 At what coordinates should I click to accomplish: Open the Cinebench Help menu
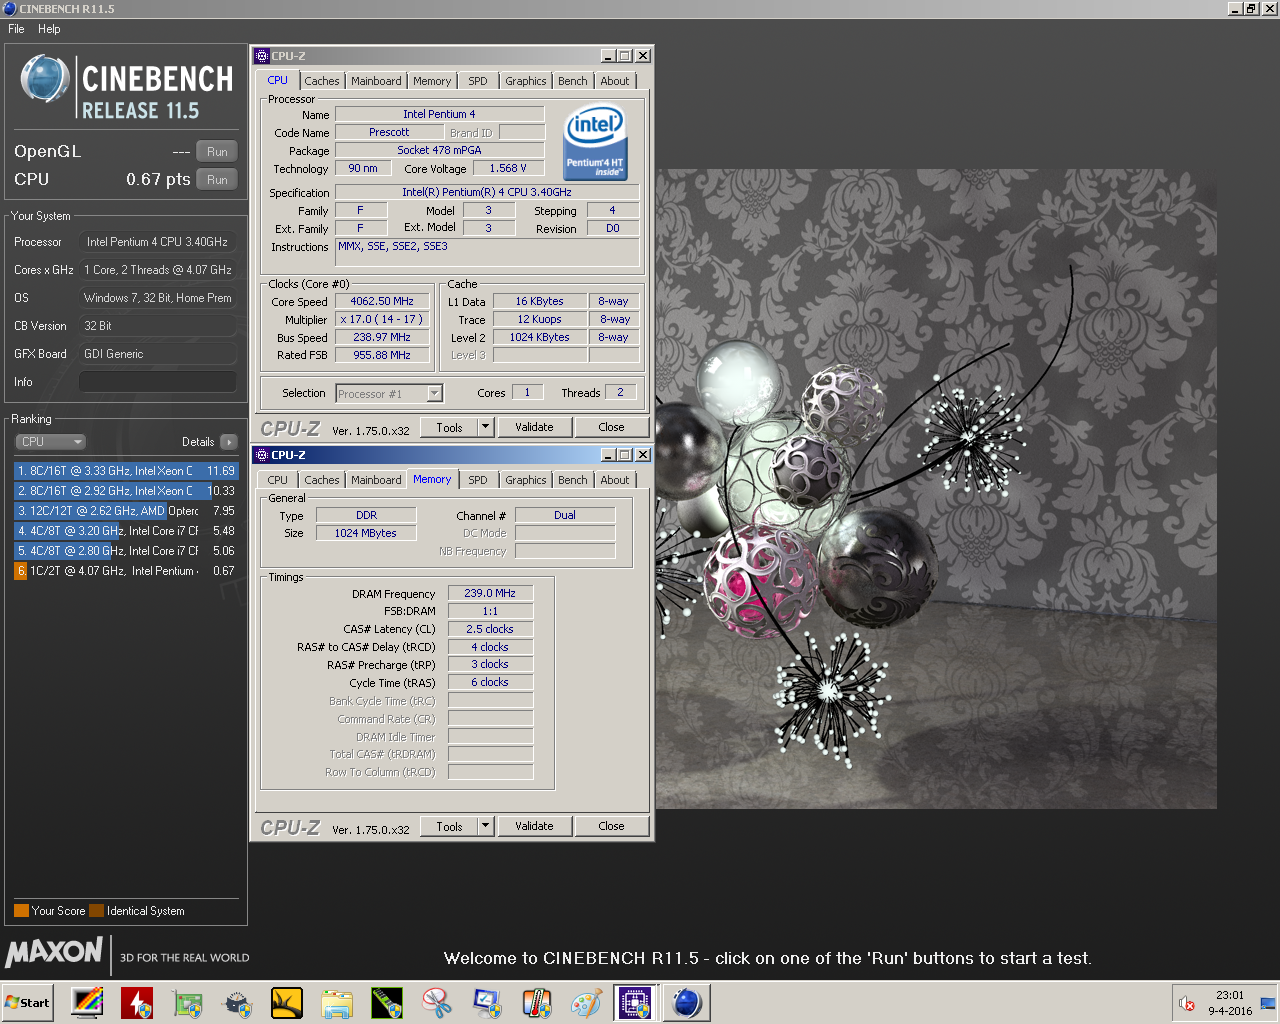[x=49, y=29]
